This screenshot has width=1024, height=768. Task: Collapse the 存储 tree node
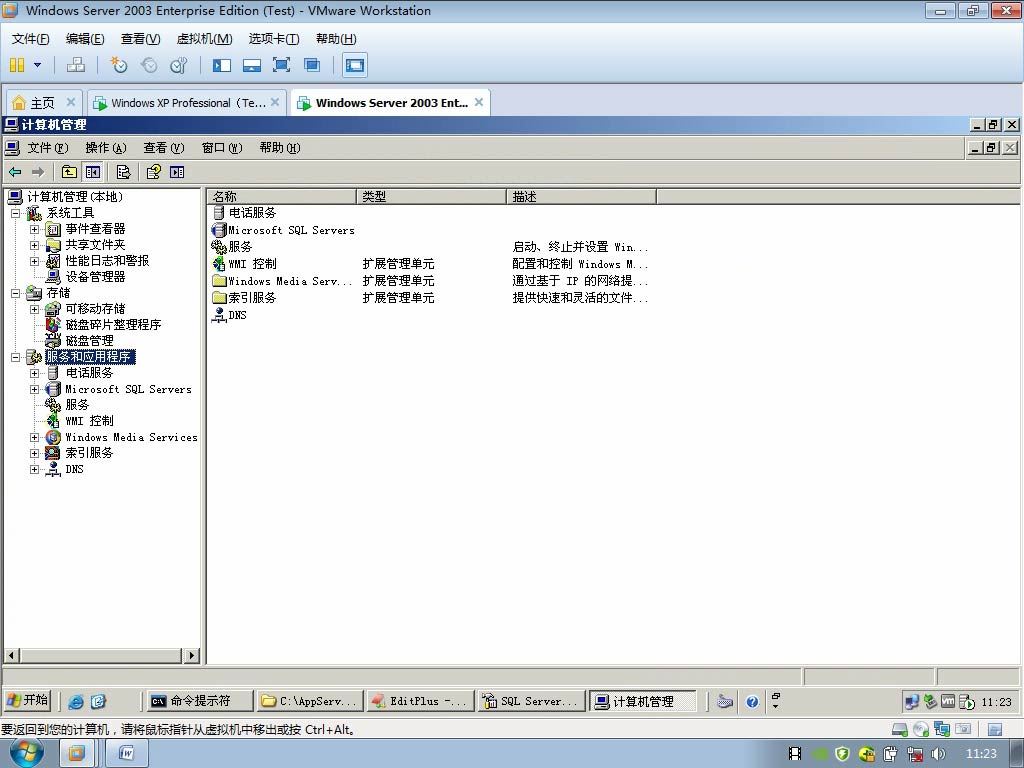tap(16, 293)
